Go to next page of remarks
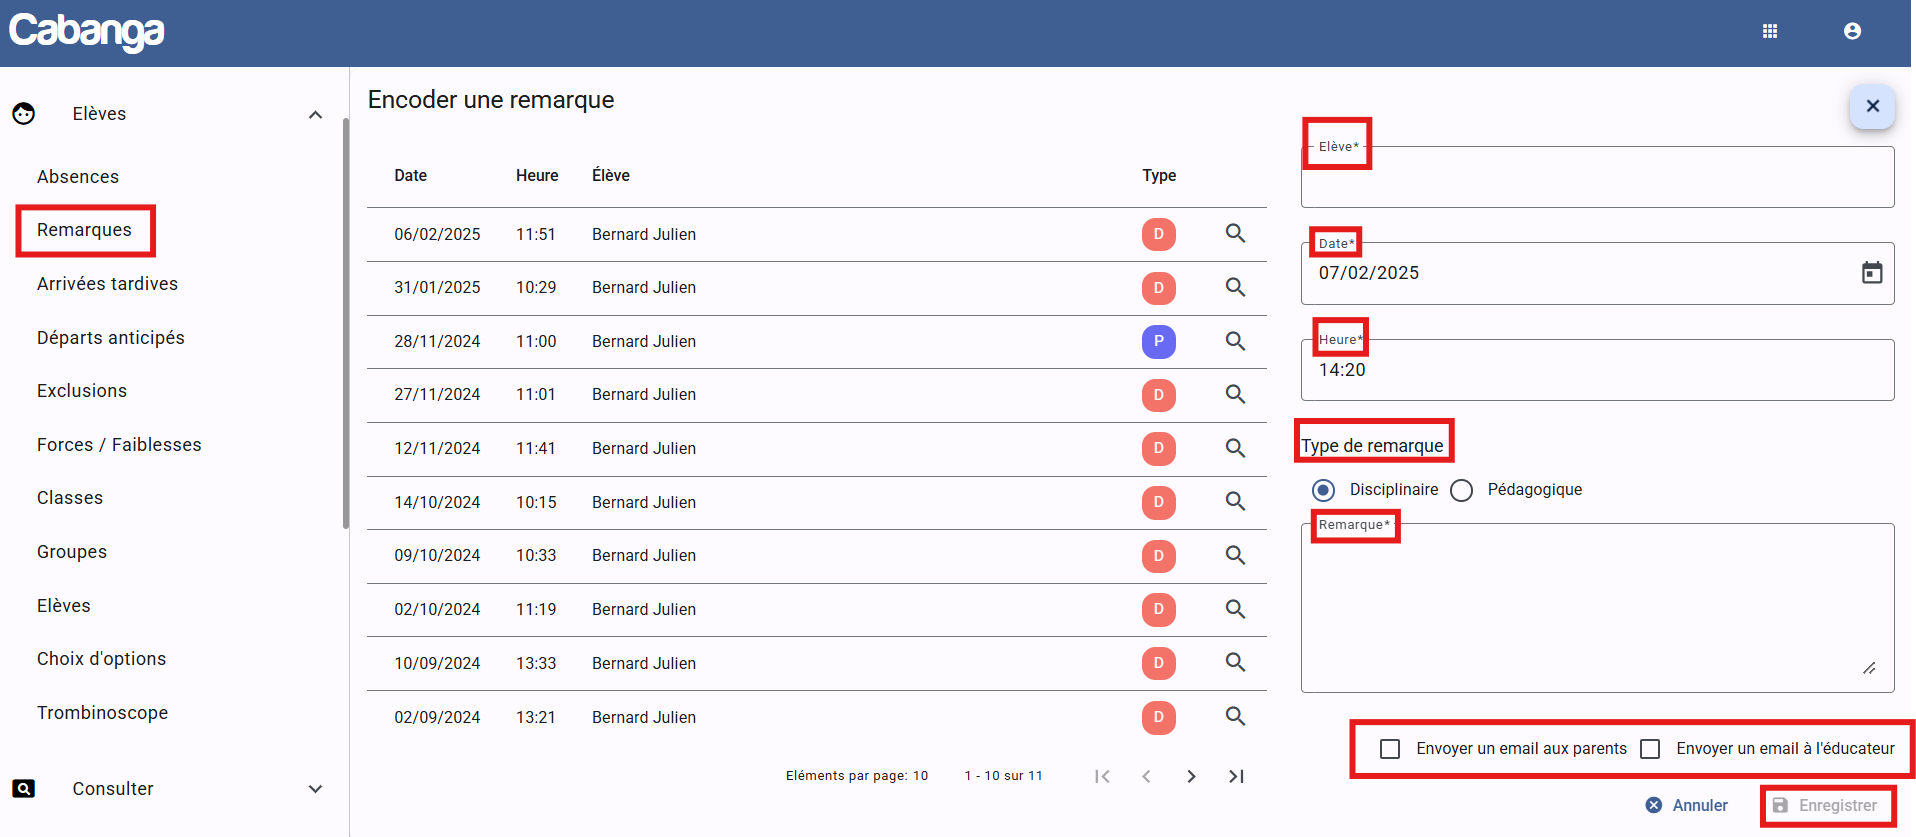 point(1191,776)
